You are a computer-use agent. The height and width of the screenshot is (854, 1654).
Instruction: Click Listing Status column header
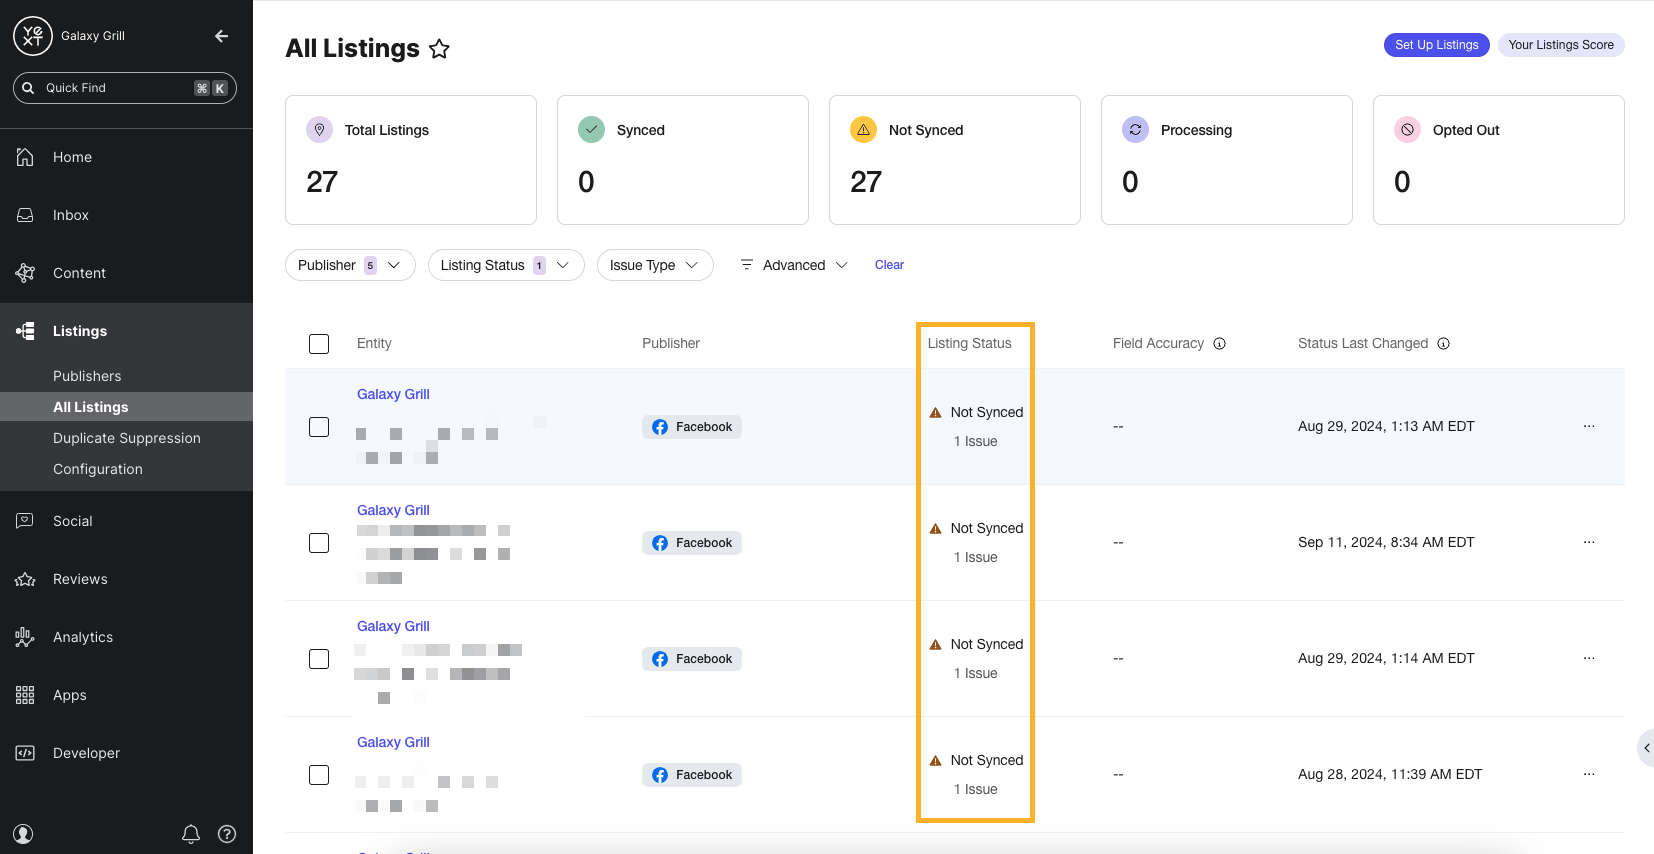pos(969,343)
